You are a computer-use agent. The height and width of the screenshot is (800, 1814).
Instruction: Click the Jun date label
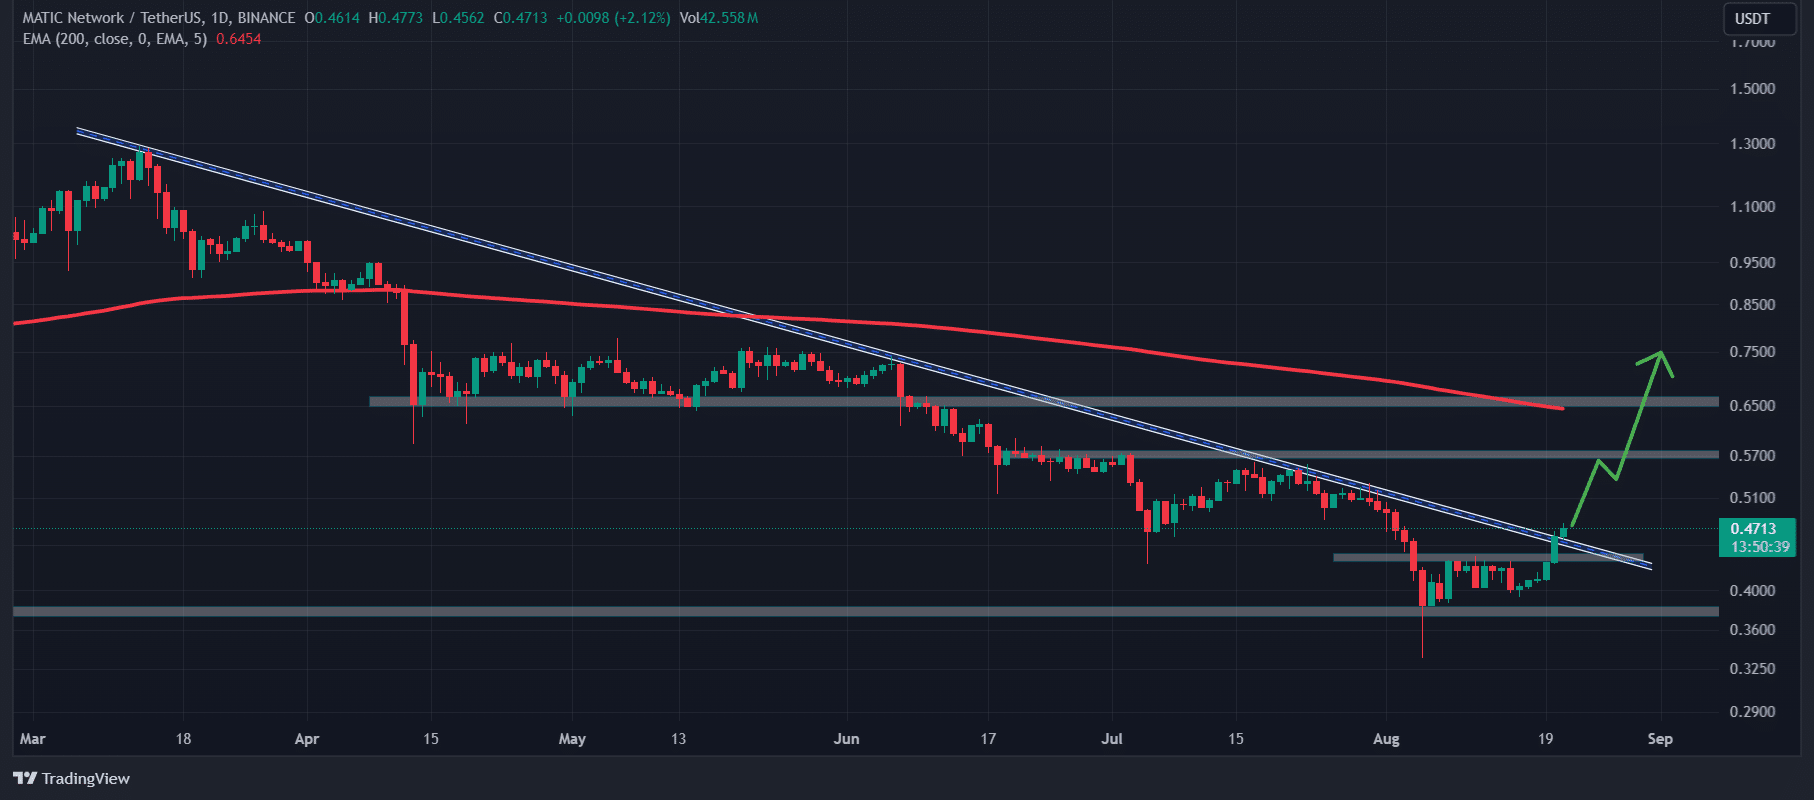click(846, 738)
